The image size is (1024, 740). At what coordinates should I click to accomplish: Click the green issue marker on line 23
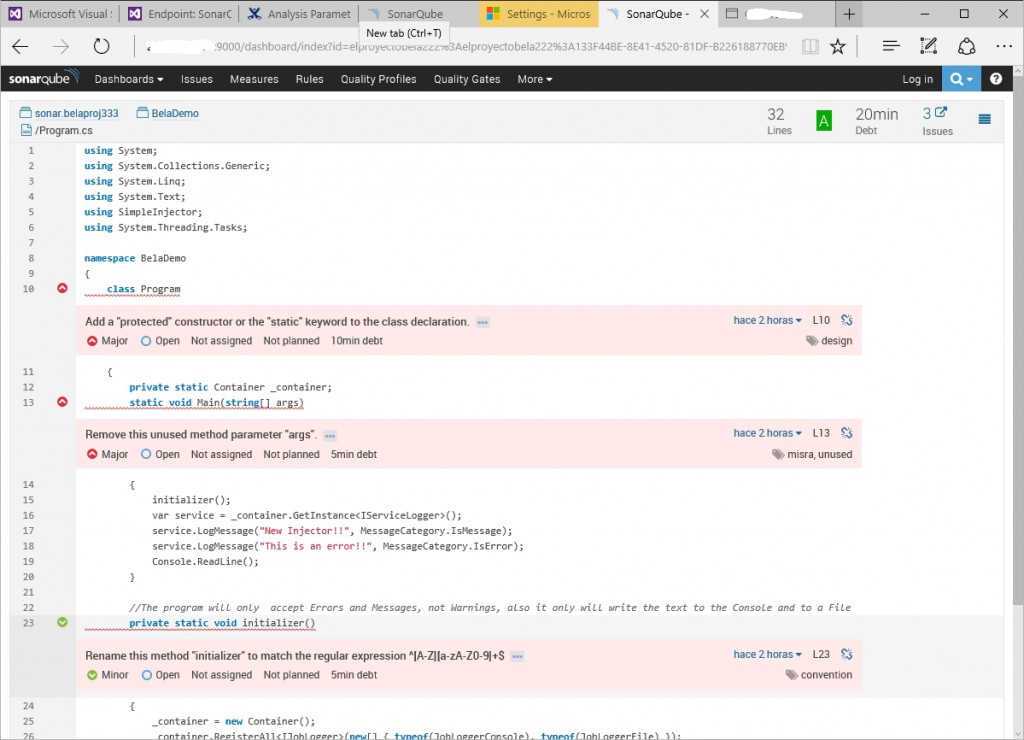pyautogui.click(x=62, y=622)
